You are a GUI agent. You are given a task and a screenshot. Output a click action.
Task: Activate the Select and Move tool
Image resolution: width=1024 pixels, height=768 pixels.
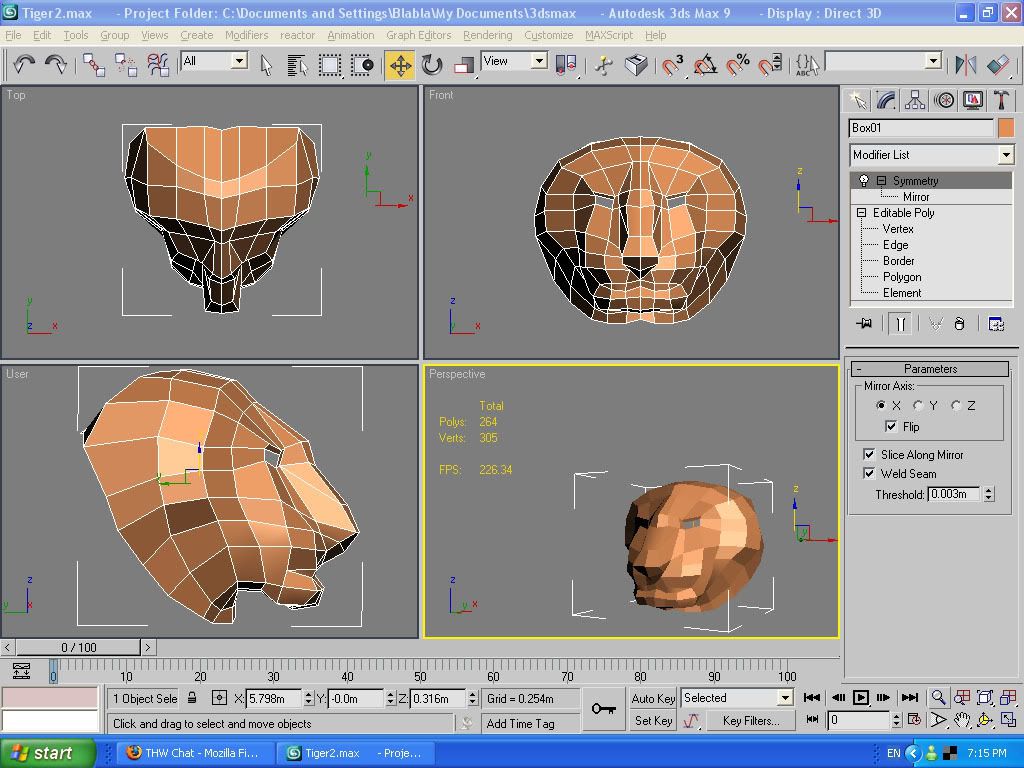coord(400,65)
